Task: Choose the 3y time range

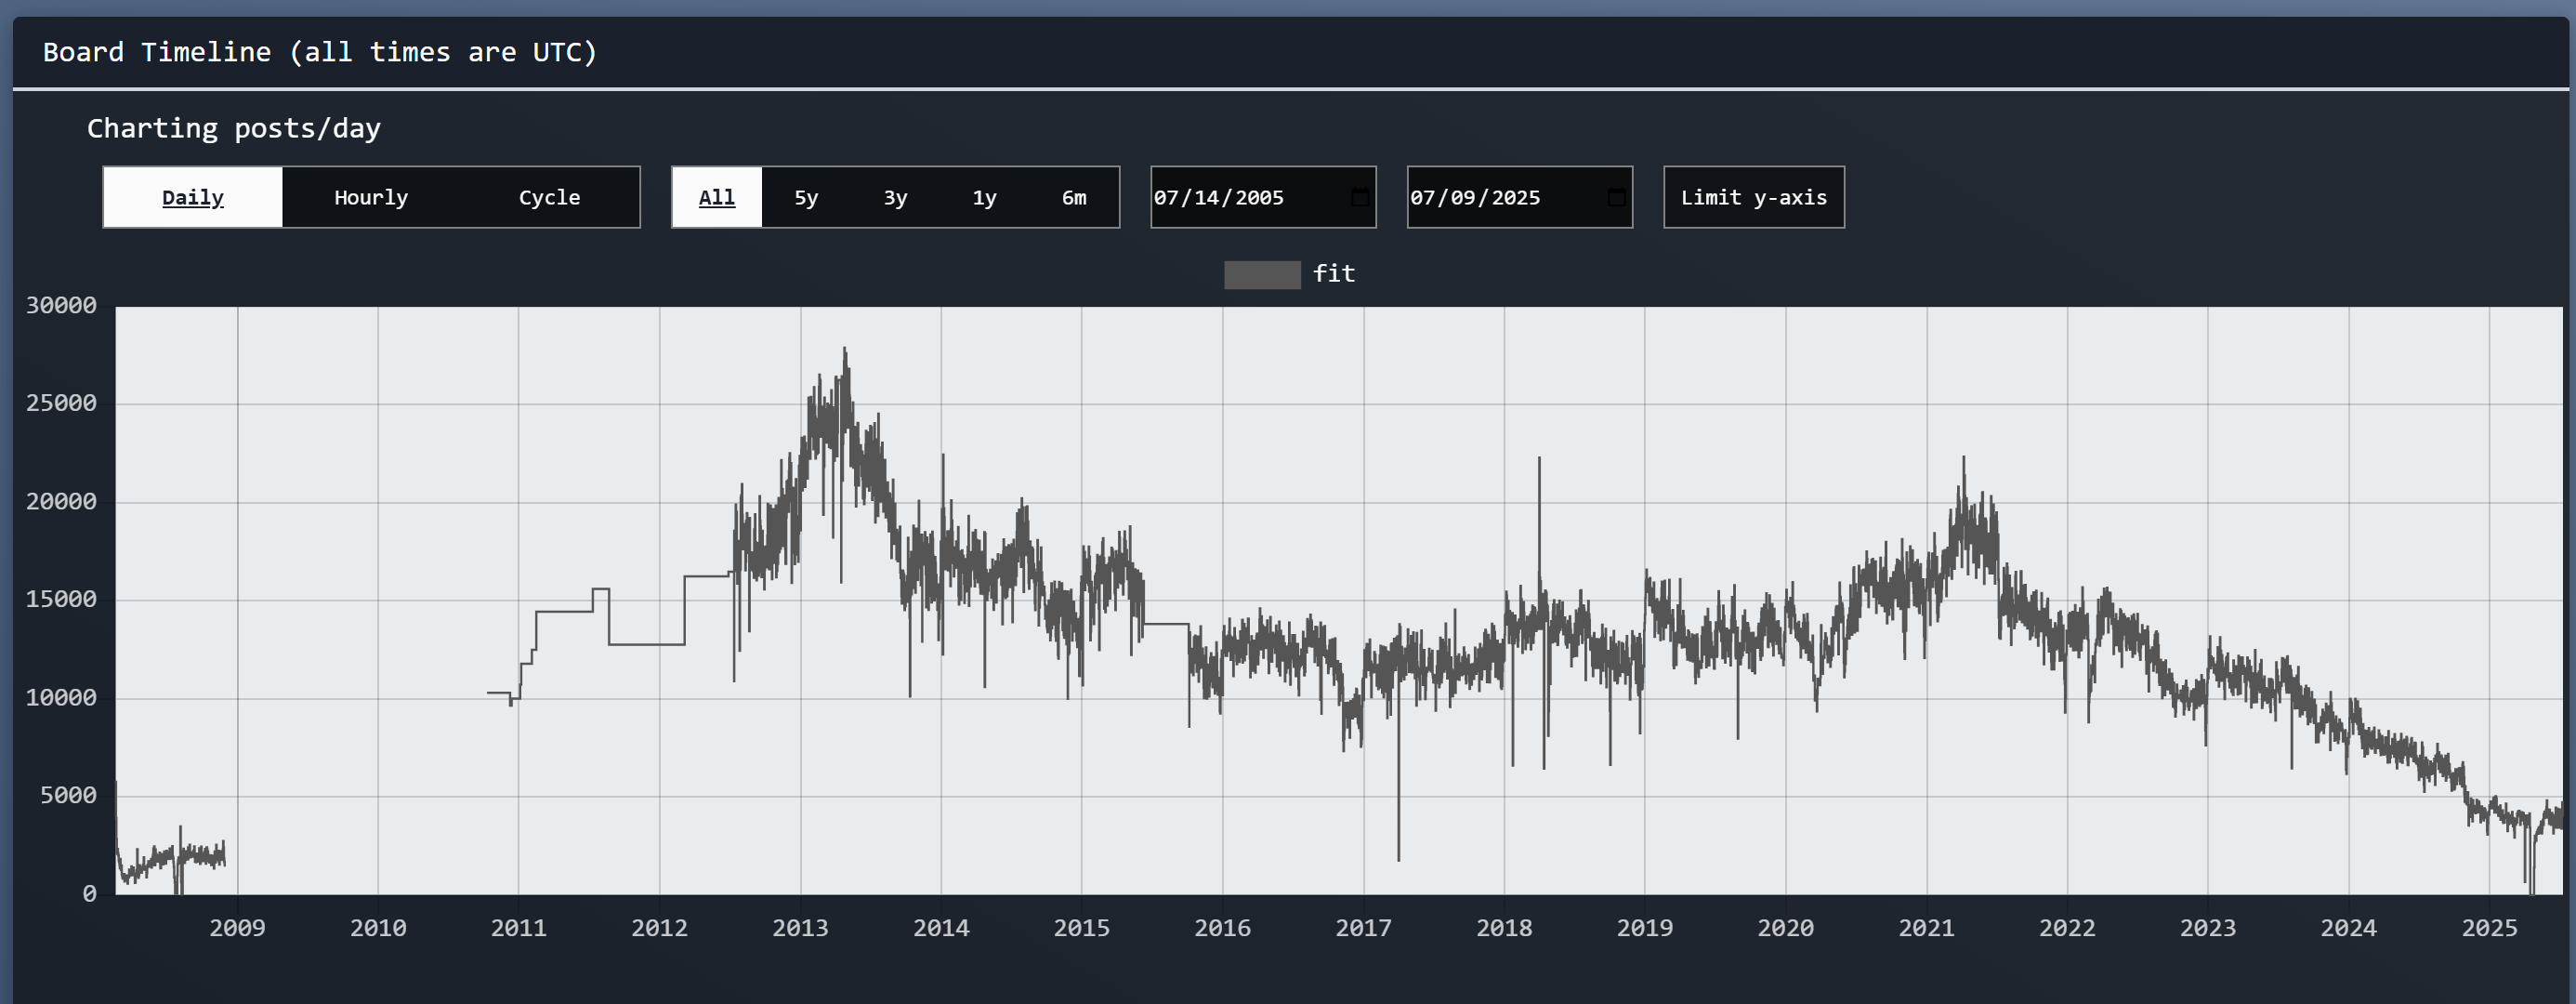Action: click(x=895, y=197)
